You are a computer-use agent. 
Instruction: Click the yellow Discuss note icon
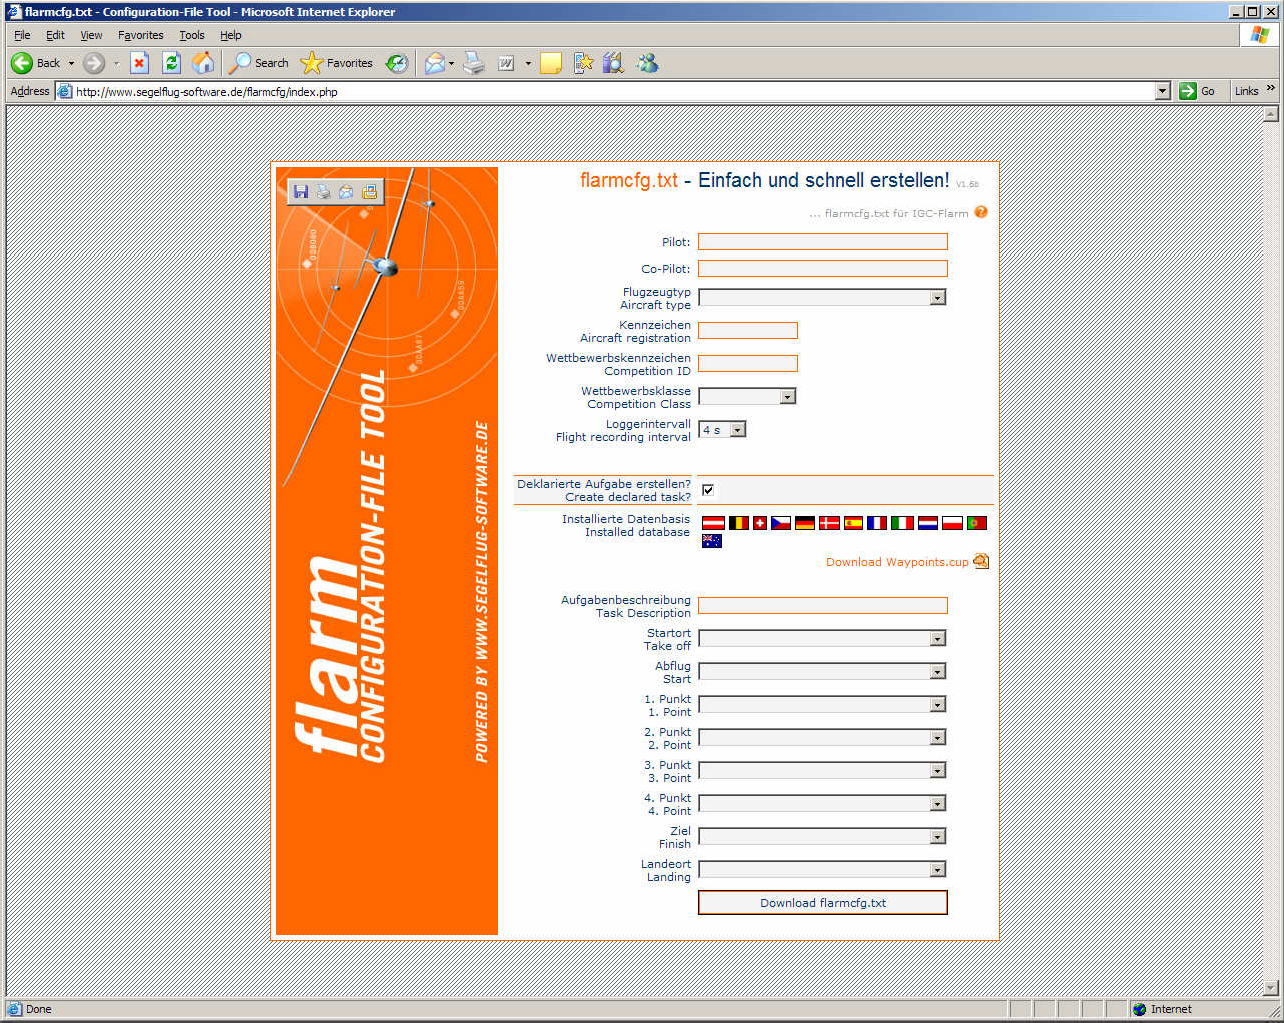point(550,63)
